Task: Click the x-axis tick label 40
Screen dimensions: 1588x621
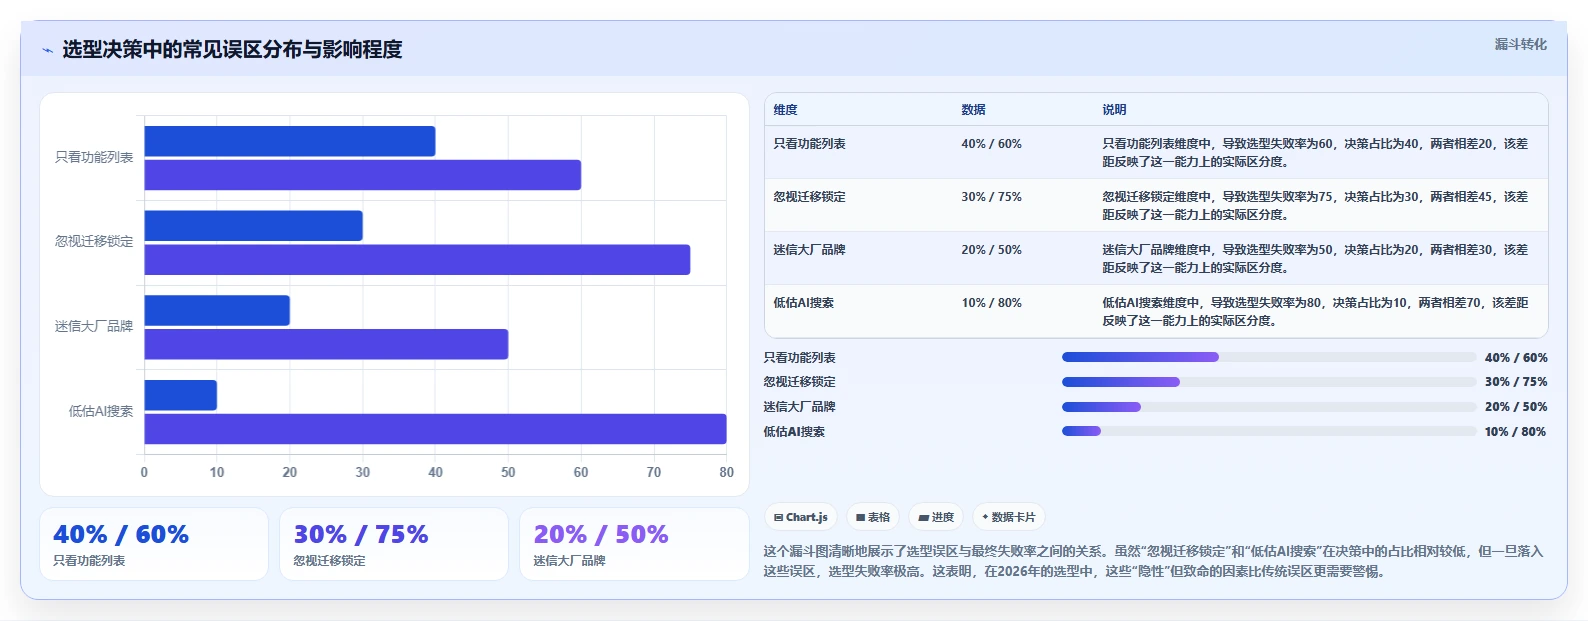Action: (435, 472)
